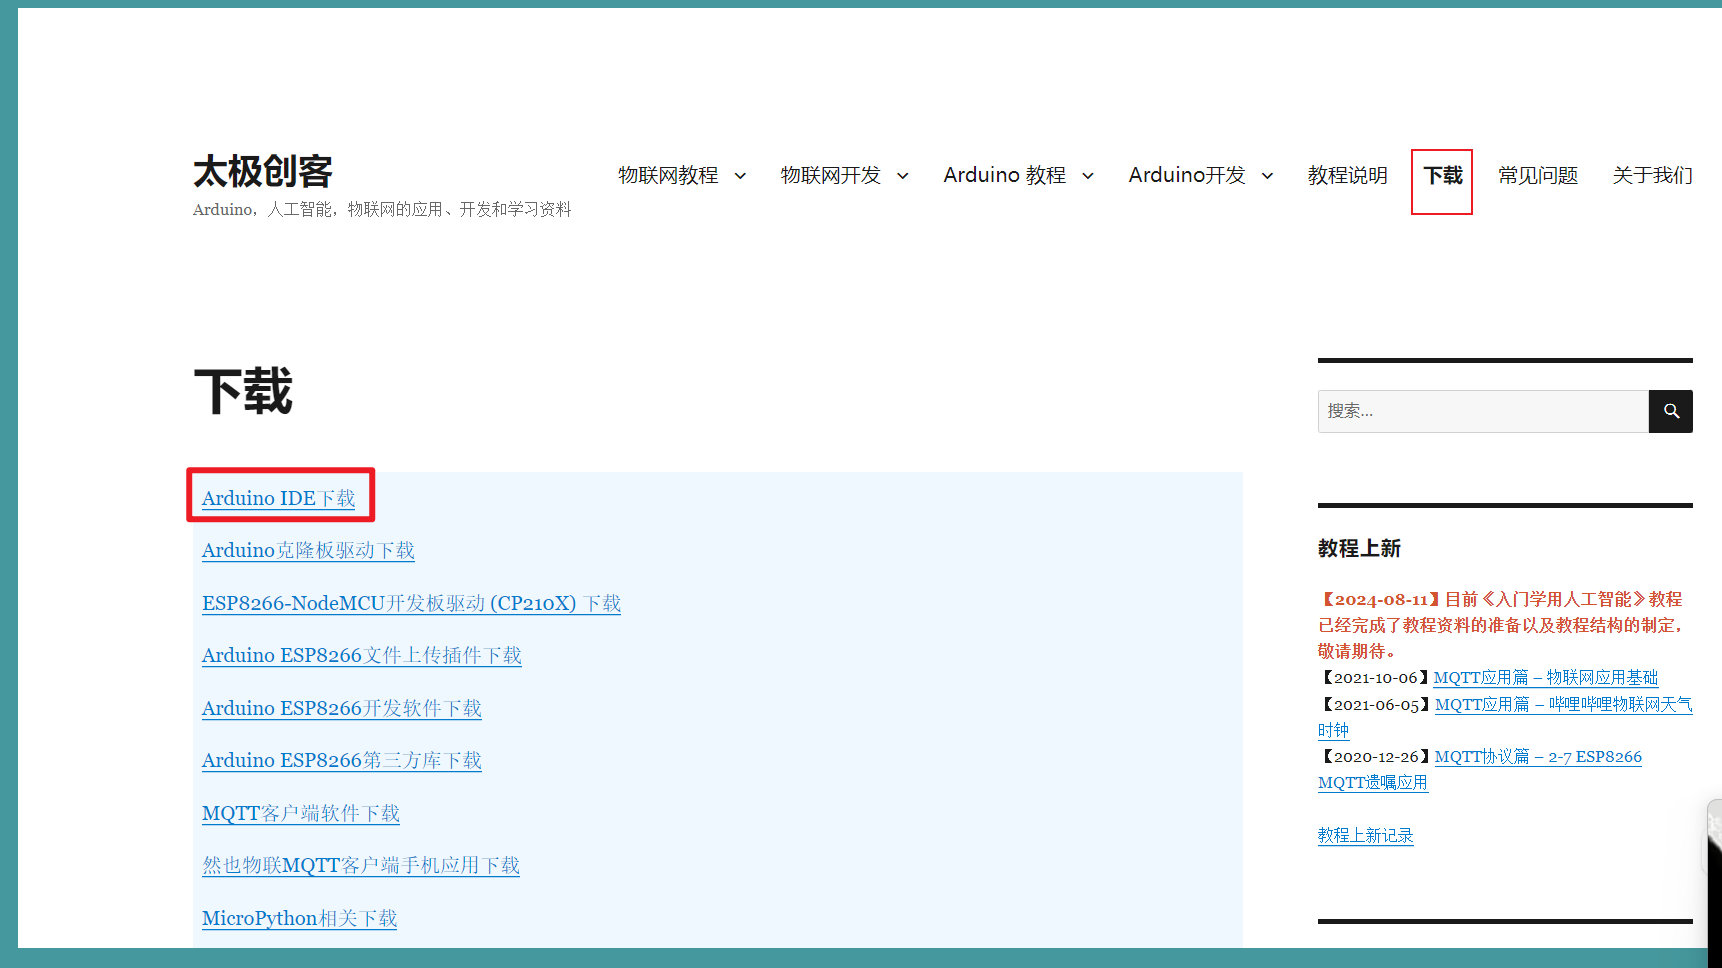Screen dimensions: 1722x968
Task: Open the 关于我们 page
Action: (1652, 175)
